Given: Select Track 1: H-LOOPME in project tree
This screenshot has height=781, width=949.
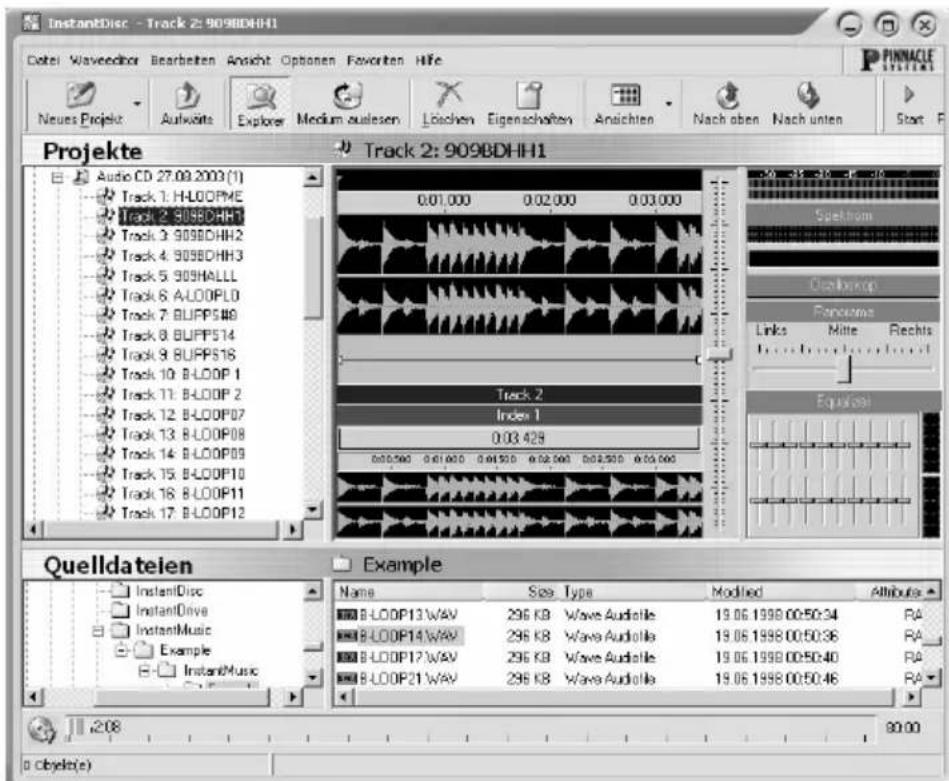Looking at the screenshot, I should [x=182, y=197].
